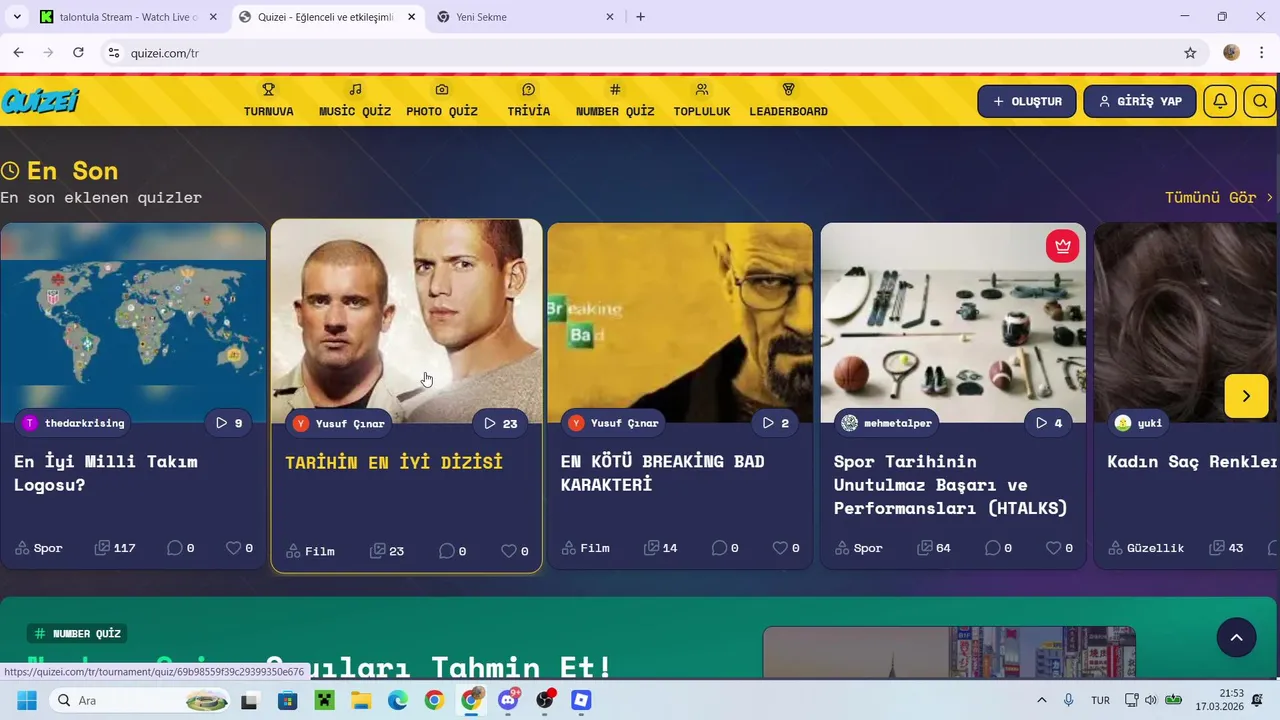The width and height of the screenshot is (1280, 720).
Task: Open comments on Breaking Bad Karakteri quiz
Action: coord(726,548)
